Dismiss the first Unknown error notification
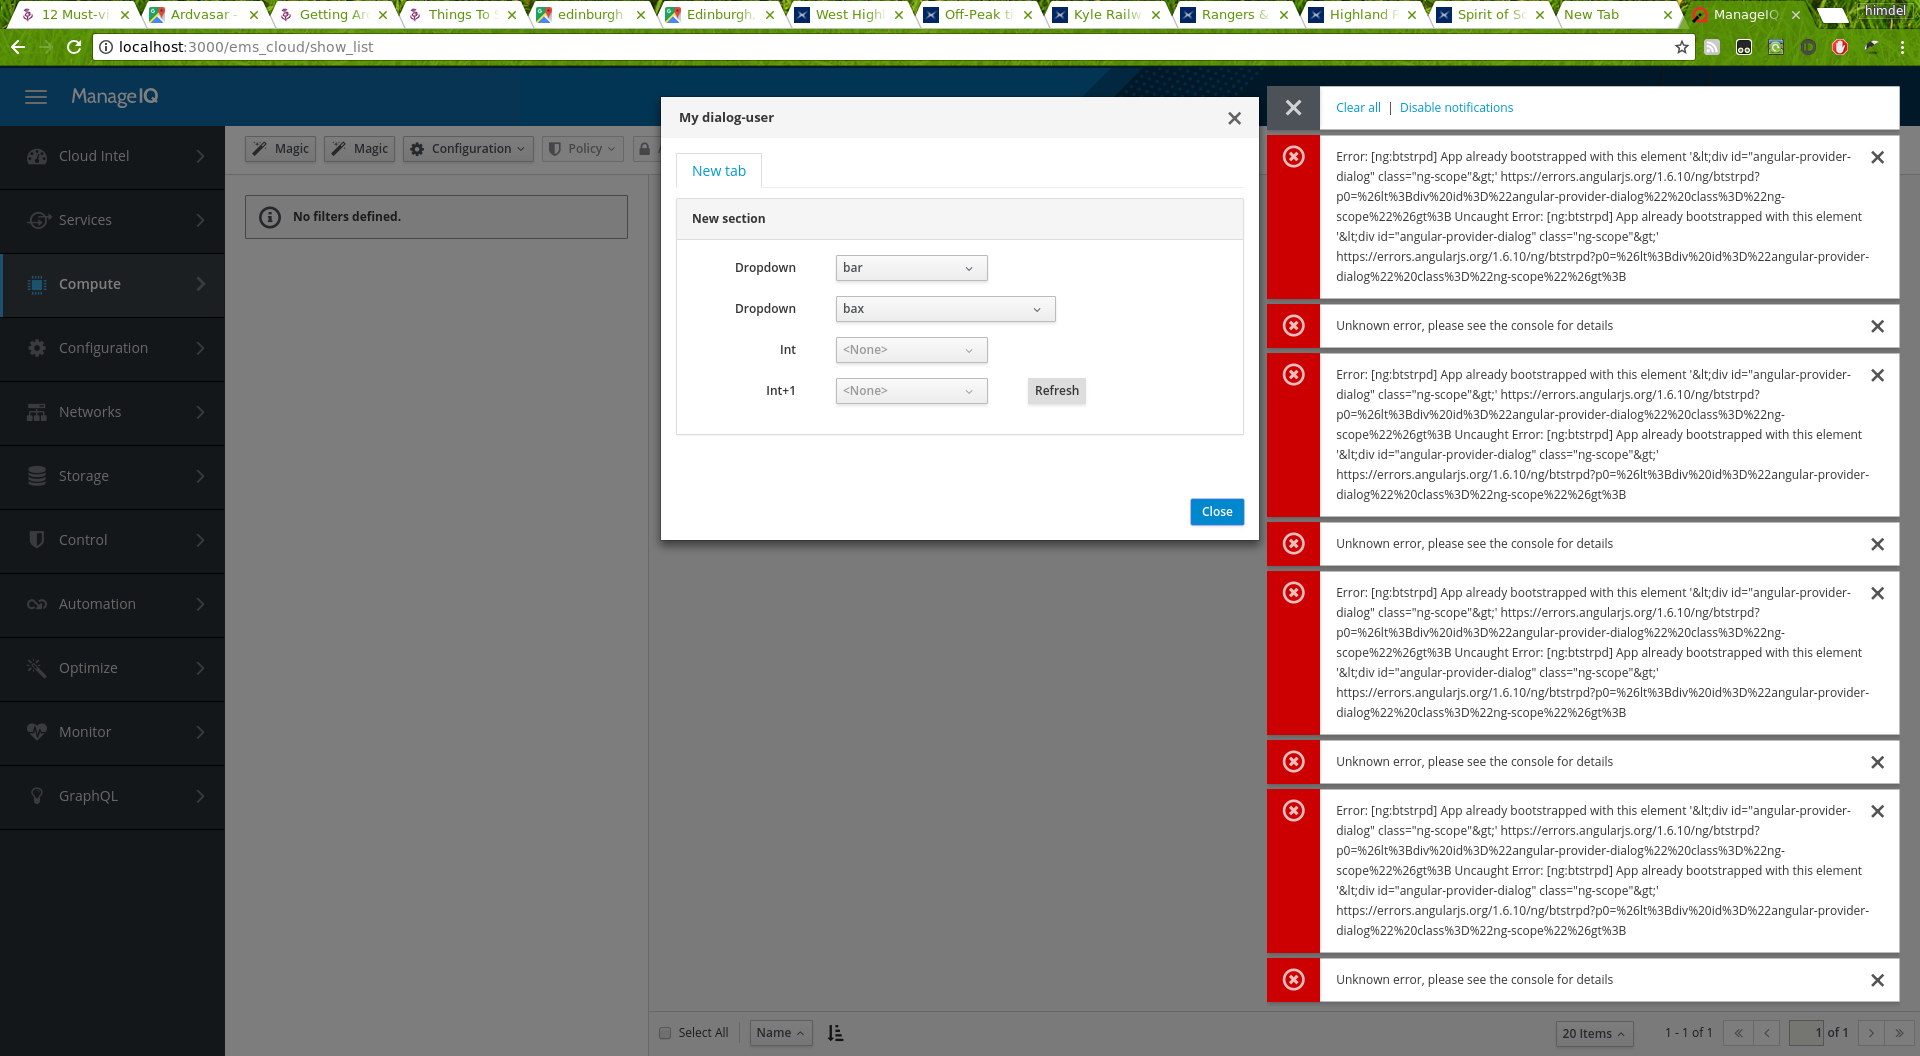 pos(1878,327)
